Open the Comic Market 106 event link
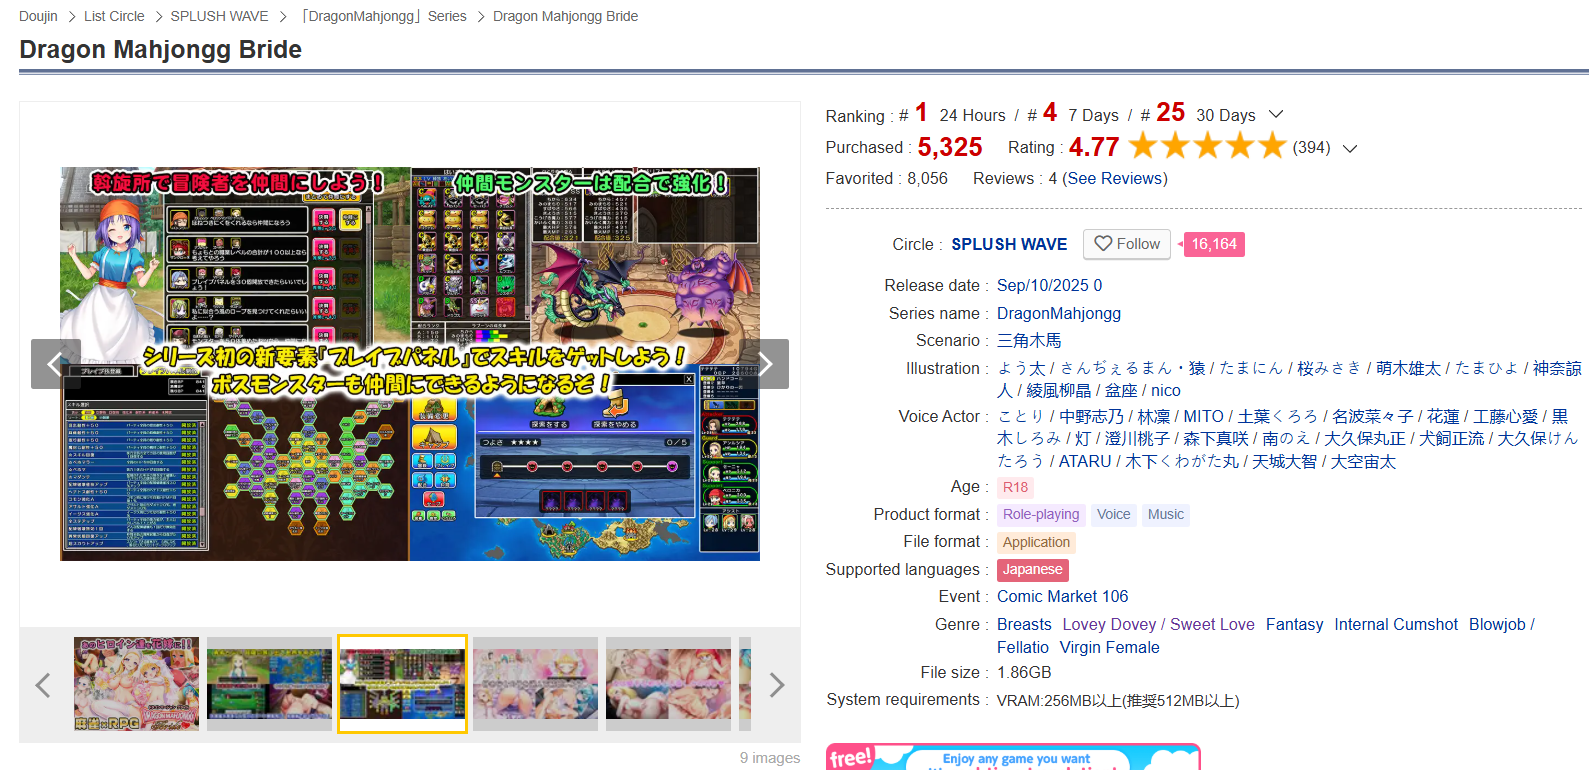This screenshot has height=770, width=1589. pyautogui.click(x=1062, y=596)
